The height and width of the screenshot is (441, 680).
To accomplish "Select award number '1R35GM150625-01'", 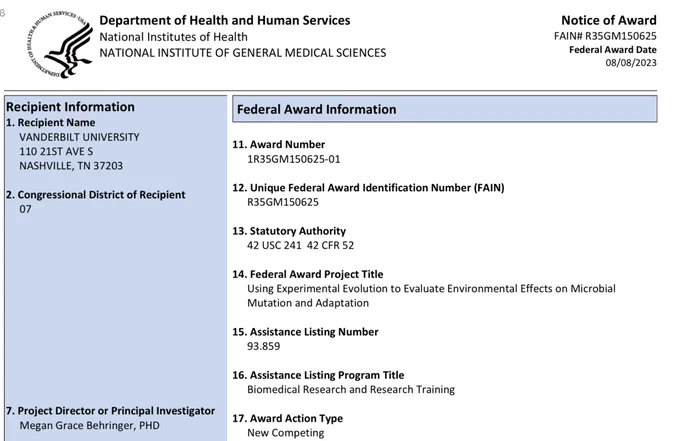I will (294, 159).
